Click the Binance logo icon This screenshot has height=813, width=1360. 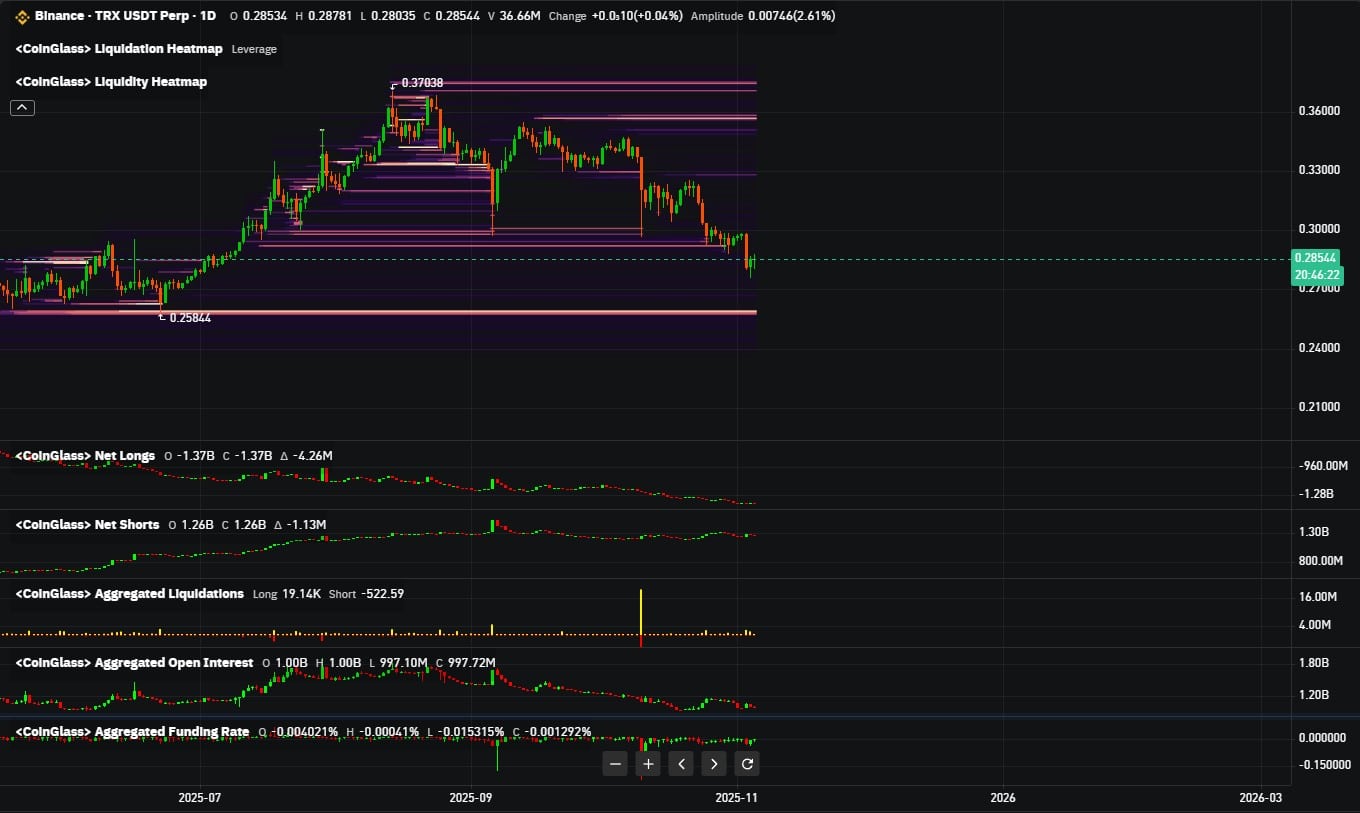pyautogui.click(x=22, y=16)
